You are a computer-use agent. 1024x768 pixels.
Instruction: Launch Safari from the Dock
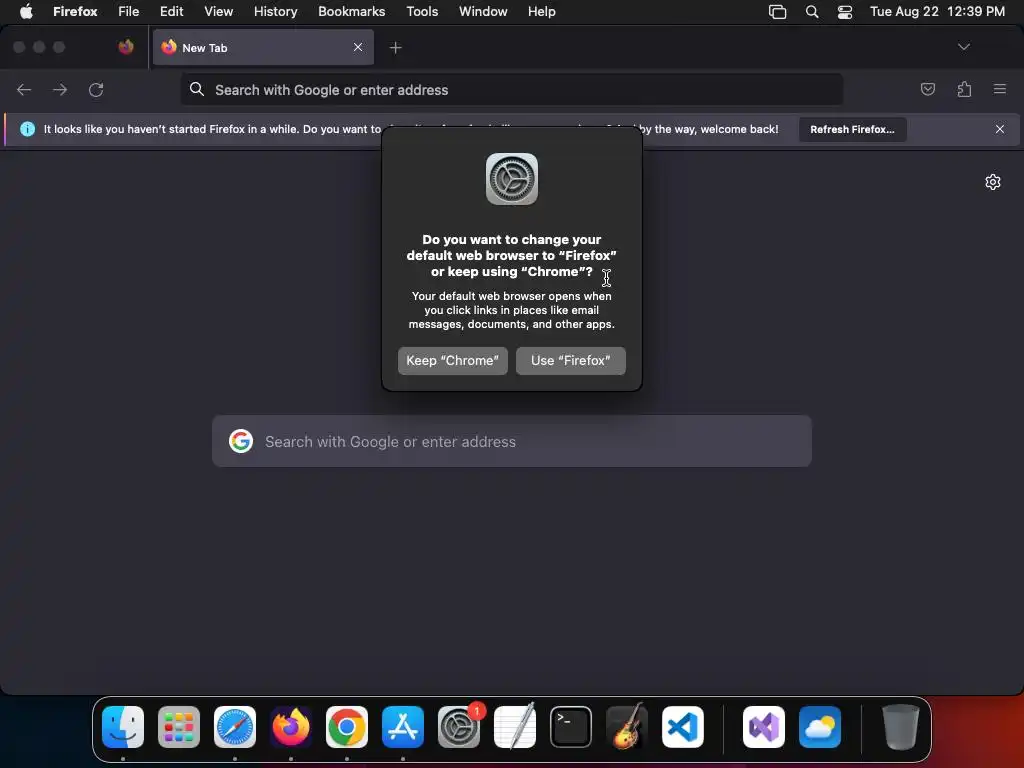pyautogui.click(x=235, y=727)
